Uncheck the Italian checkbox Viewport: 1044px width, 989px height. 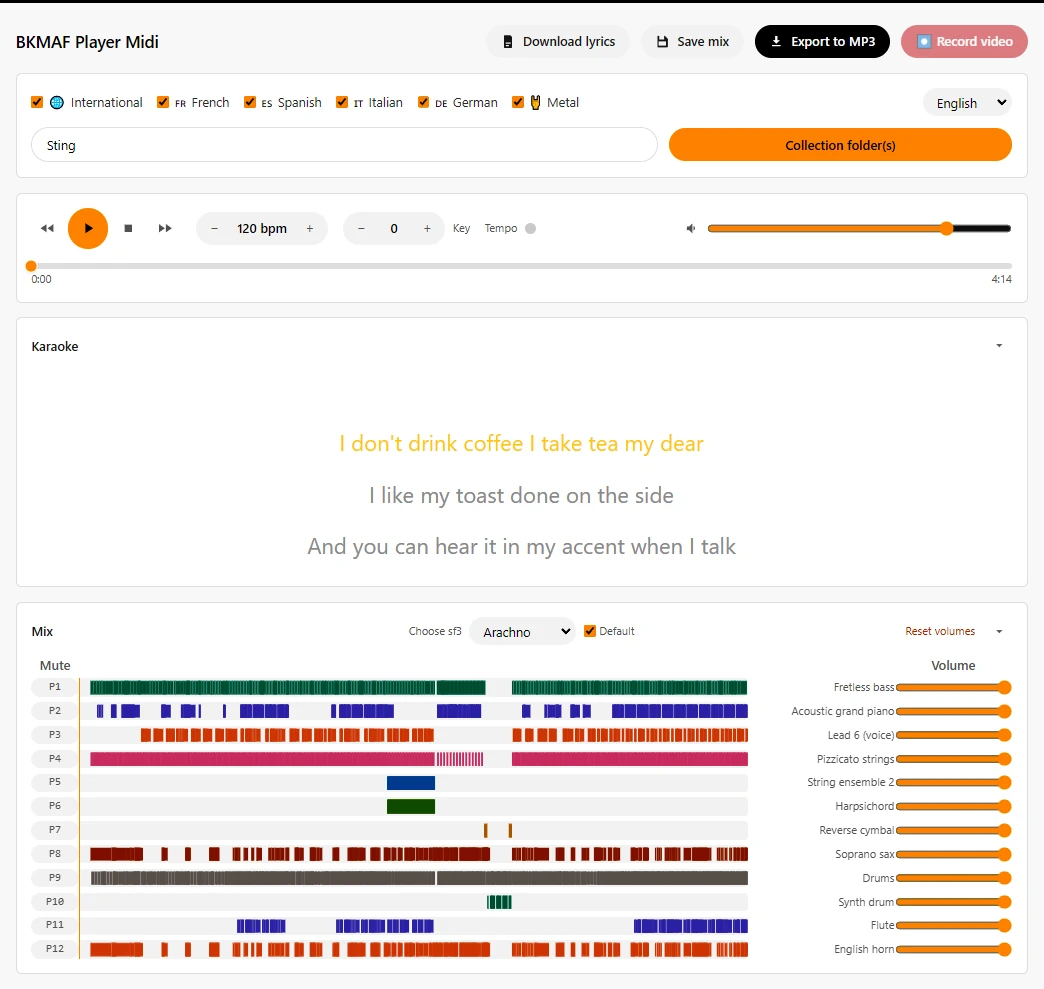[342, 102]
